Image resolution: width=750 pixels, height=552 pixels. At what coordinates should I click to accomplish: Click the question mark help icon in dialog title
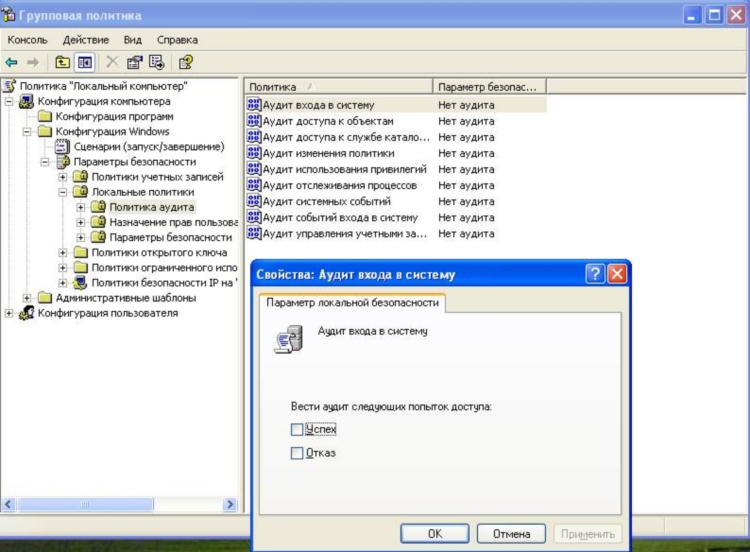click(595, 274)
